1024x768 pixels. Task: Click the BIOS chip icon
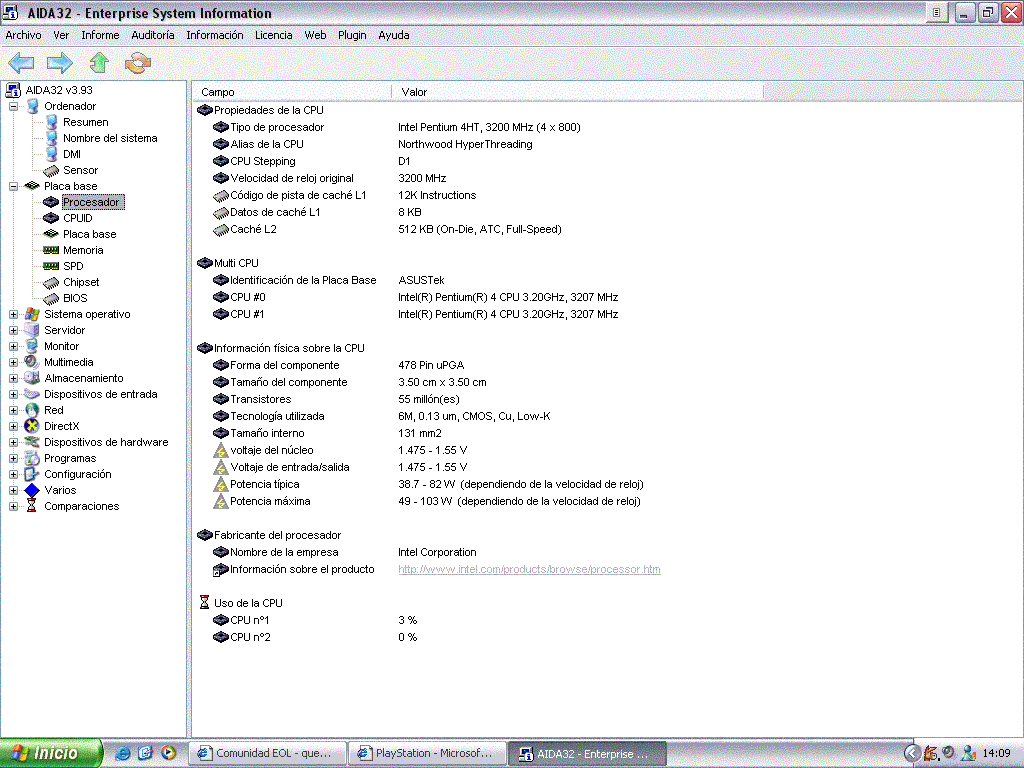click(x=51, y=298)
